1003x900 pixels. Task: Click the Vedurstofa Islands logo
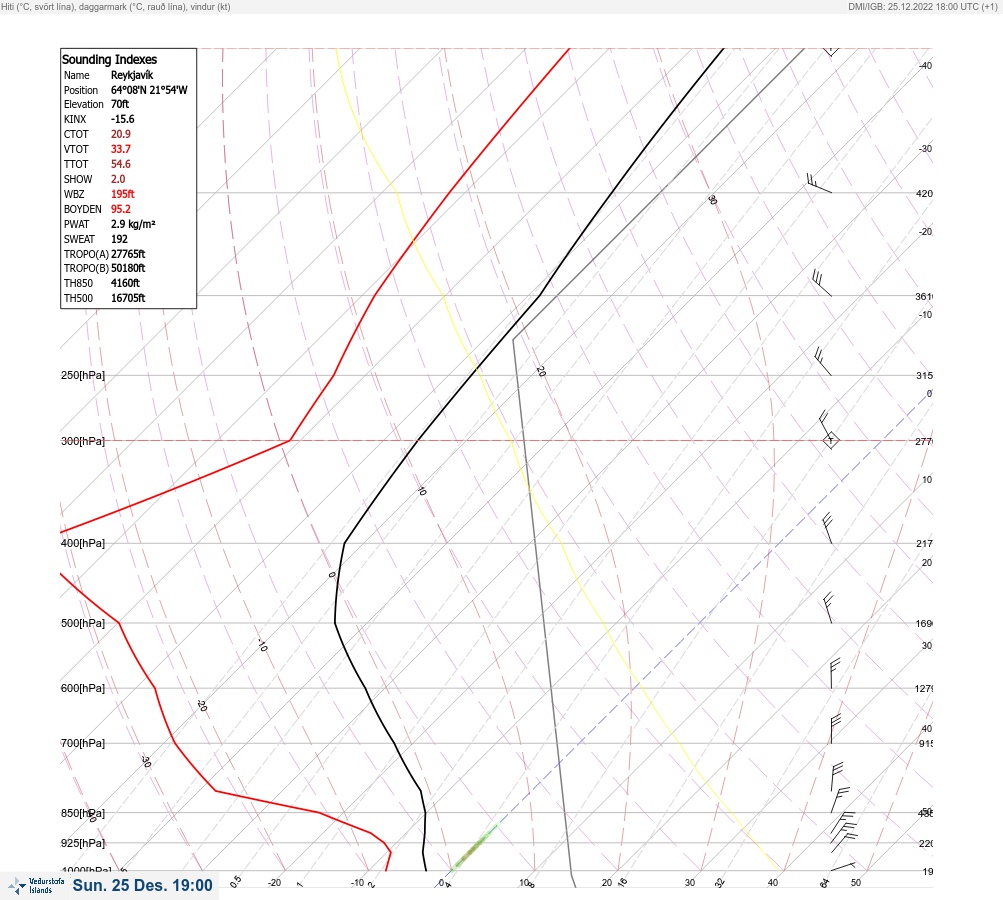click(x=36, y=886)
